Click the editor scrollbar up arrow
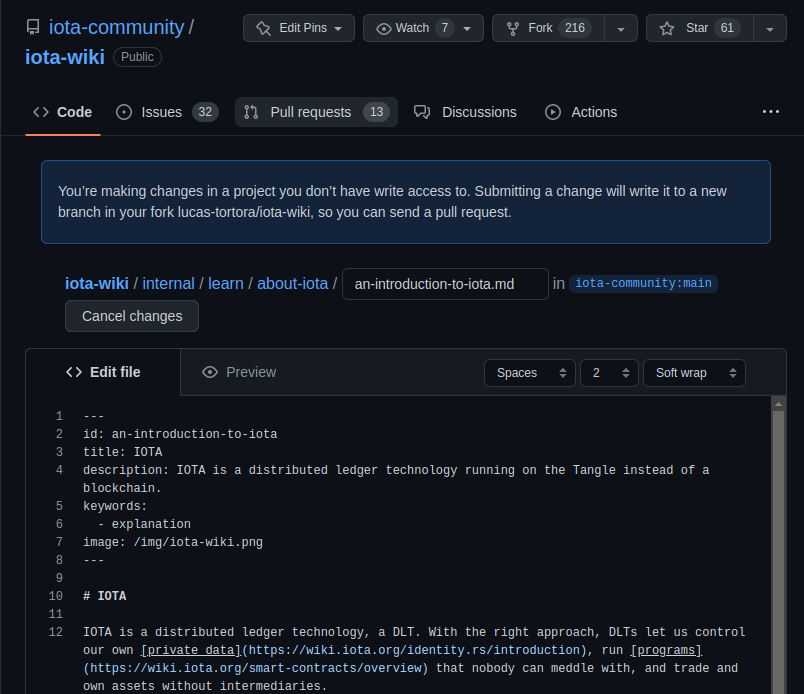 [x=778, y=405]
